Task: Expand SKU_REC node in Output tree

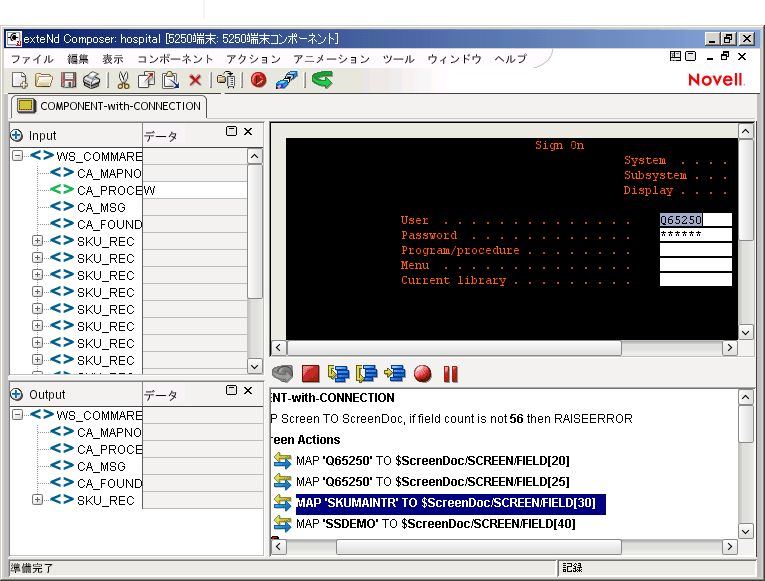Action: [37, 500]
